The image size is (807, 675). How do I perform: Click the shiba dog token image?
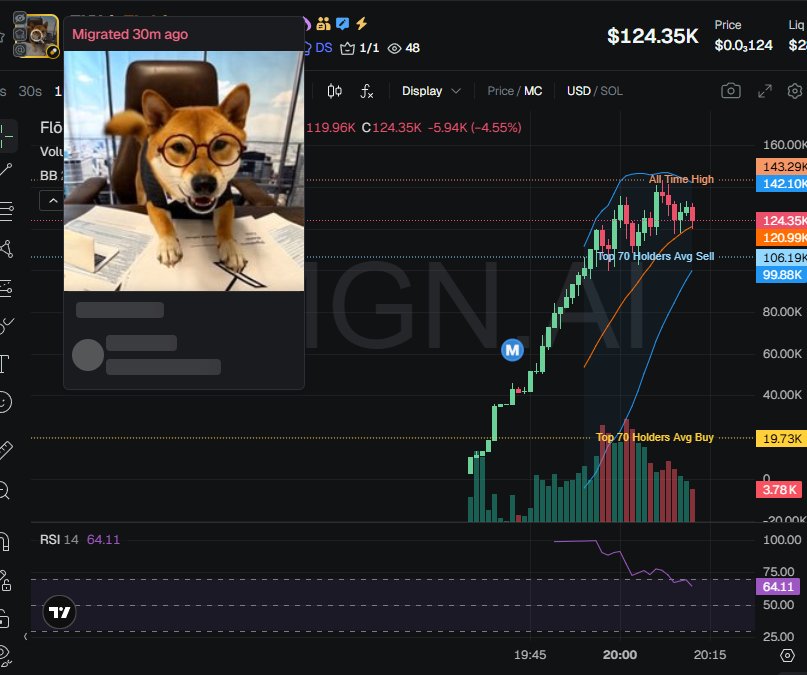pos(184,171)
